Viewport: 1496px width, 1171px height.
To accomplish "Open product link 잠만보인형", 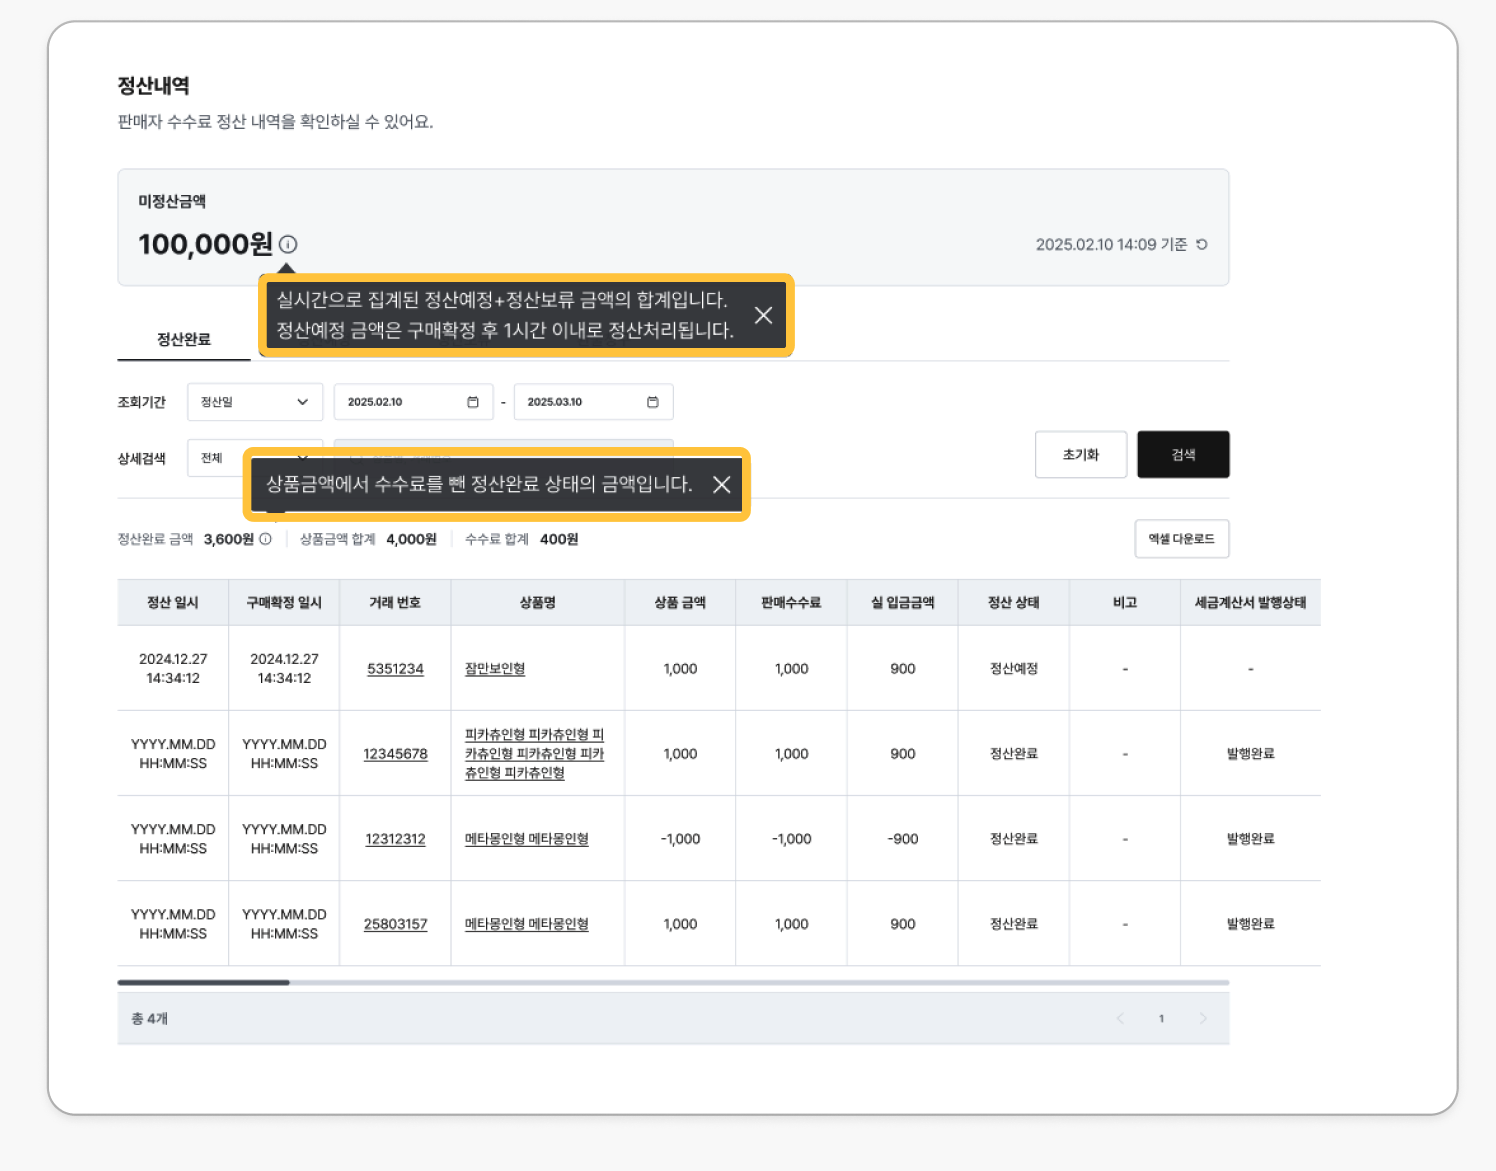I will [495, 669].
